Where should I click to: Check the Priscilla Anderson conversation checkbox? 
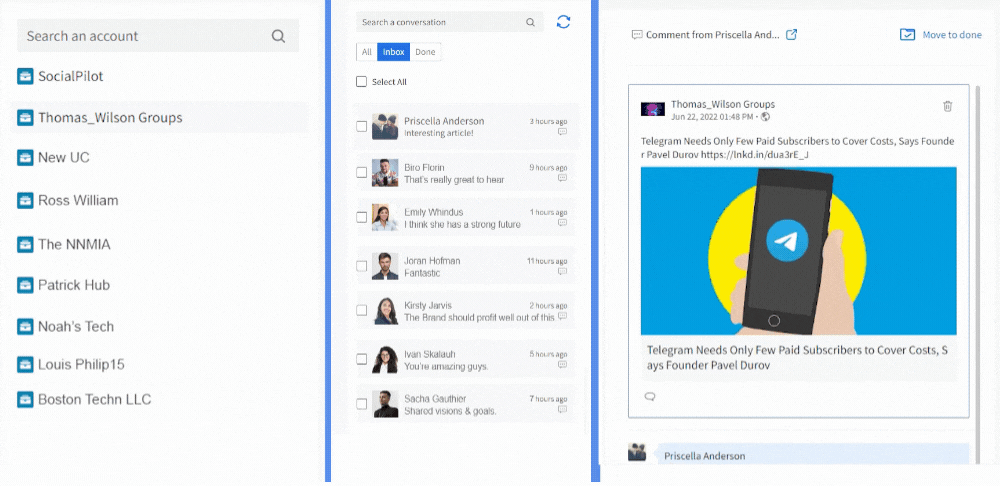pyautogui.click(x=362, y=127)
